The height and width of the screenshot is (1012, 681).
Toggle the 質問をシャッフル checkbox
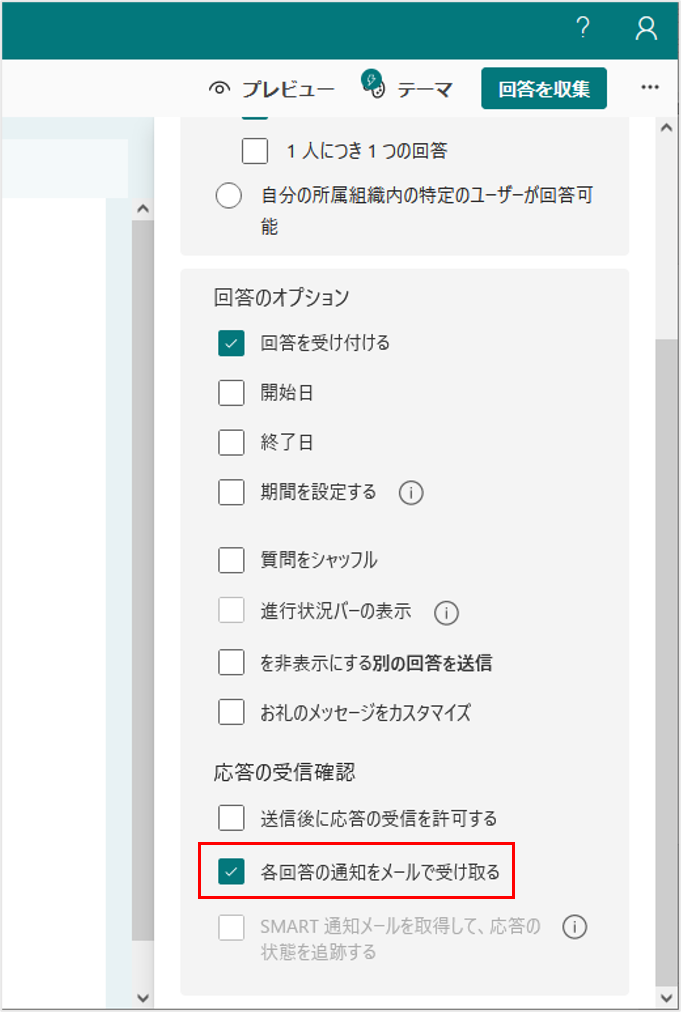pos(232,560)
